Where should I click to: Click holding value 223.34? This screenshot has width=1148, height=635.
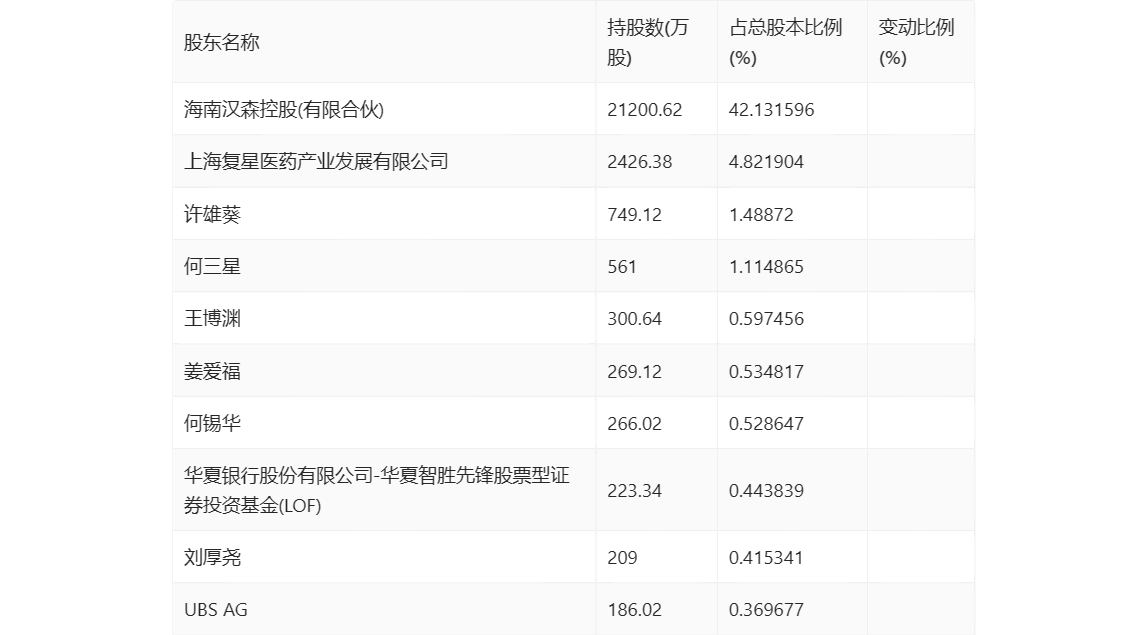[x=634, y=491]
